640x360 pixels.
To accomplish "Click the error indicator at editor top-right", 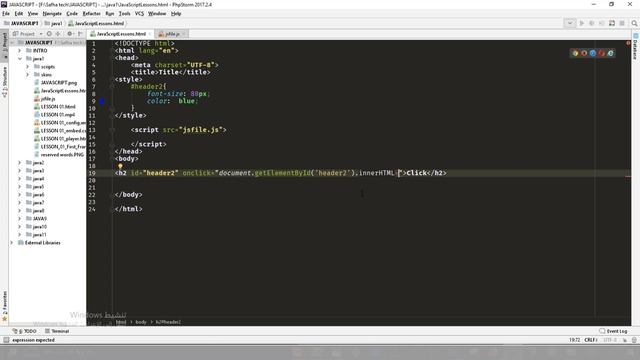I will [x=628, y=43].
